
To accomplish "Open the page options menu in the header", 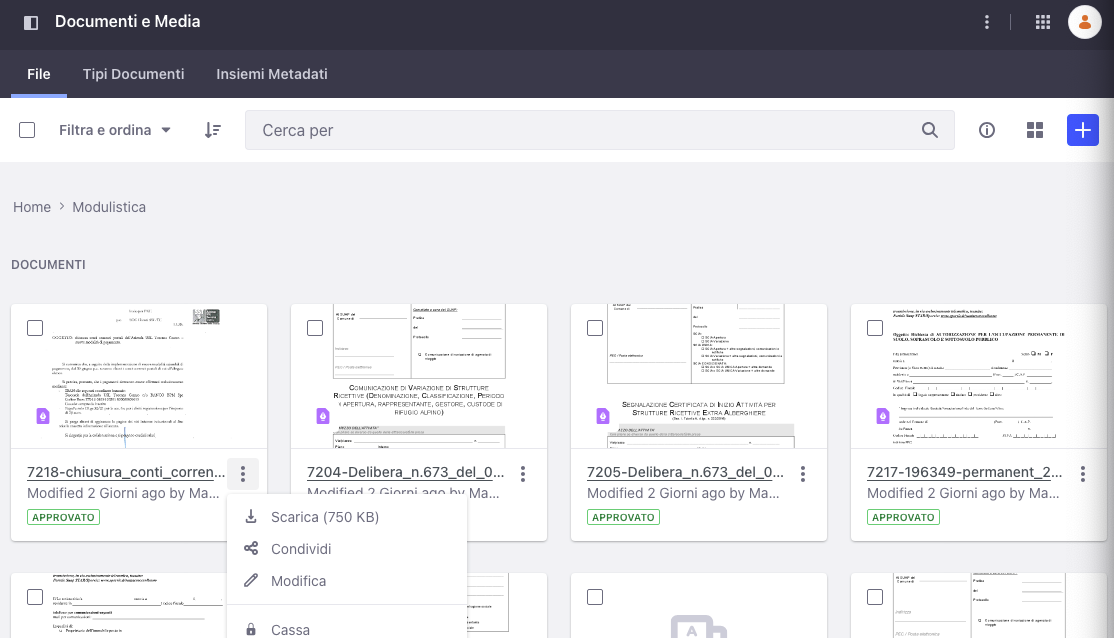I will pyautogui.click(x=987, y=22).
